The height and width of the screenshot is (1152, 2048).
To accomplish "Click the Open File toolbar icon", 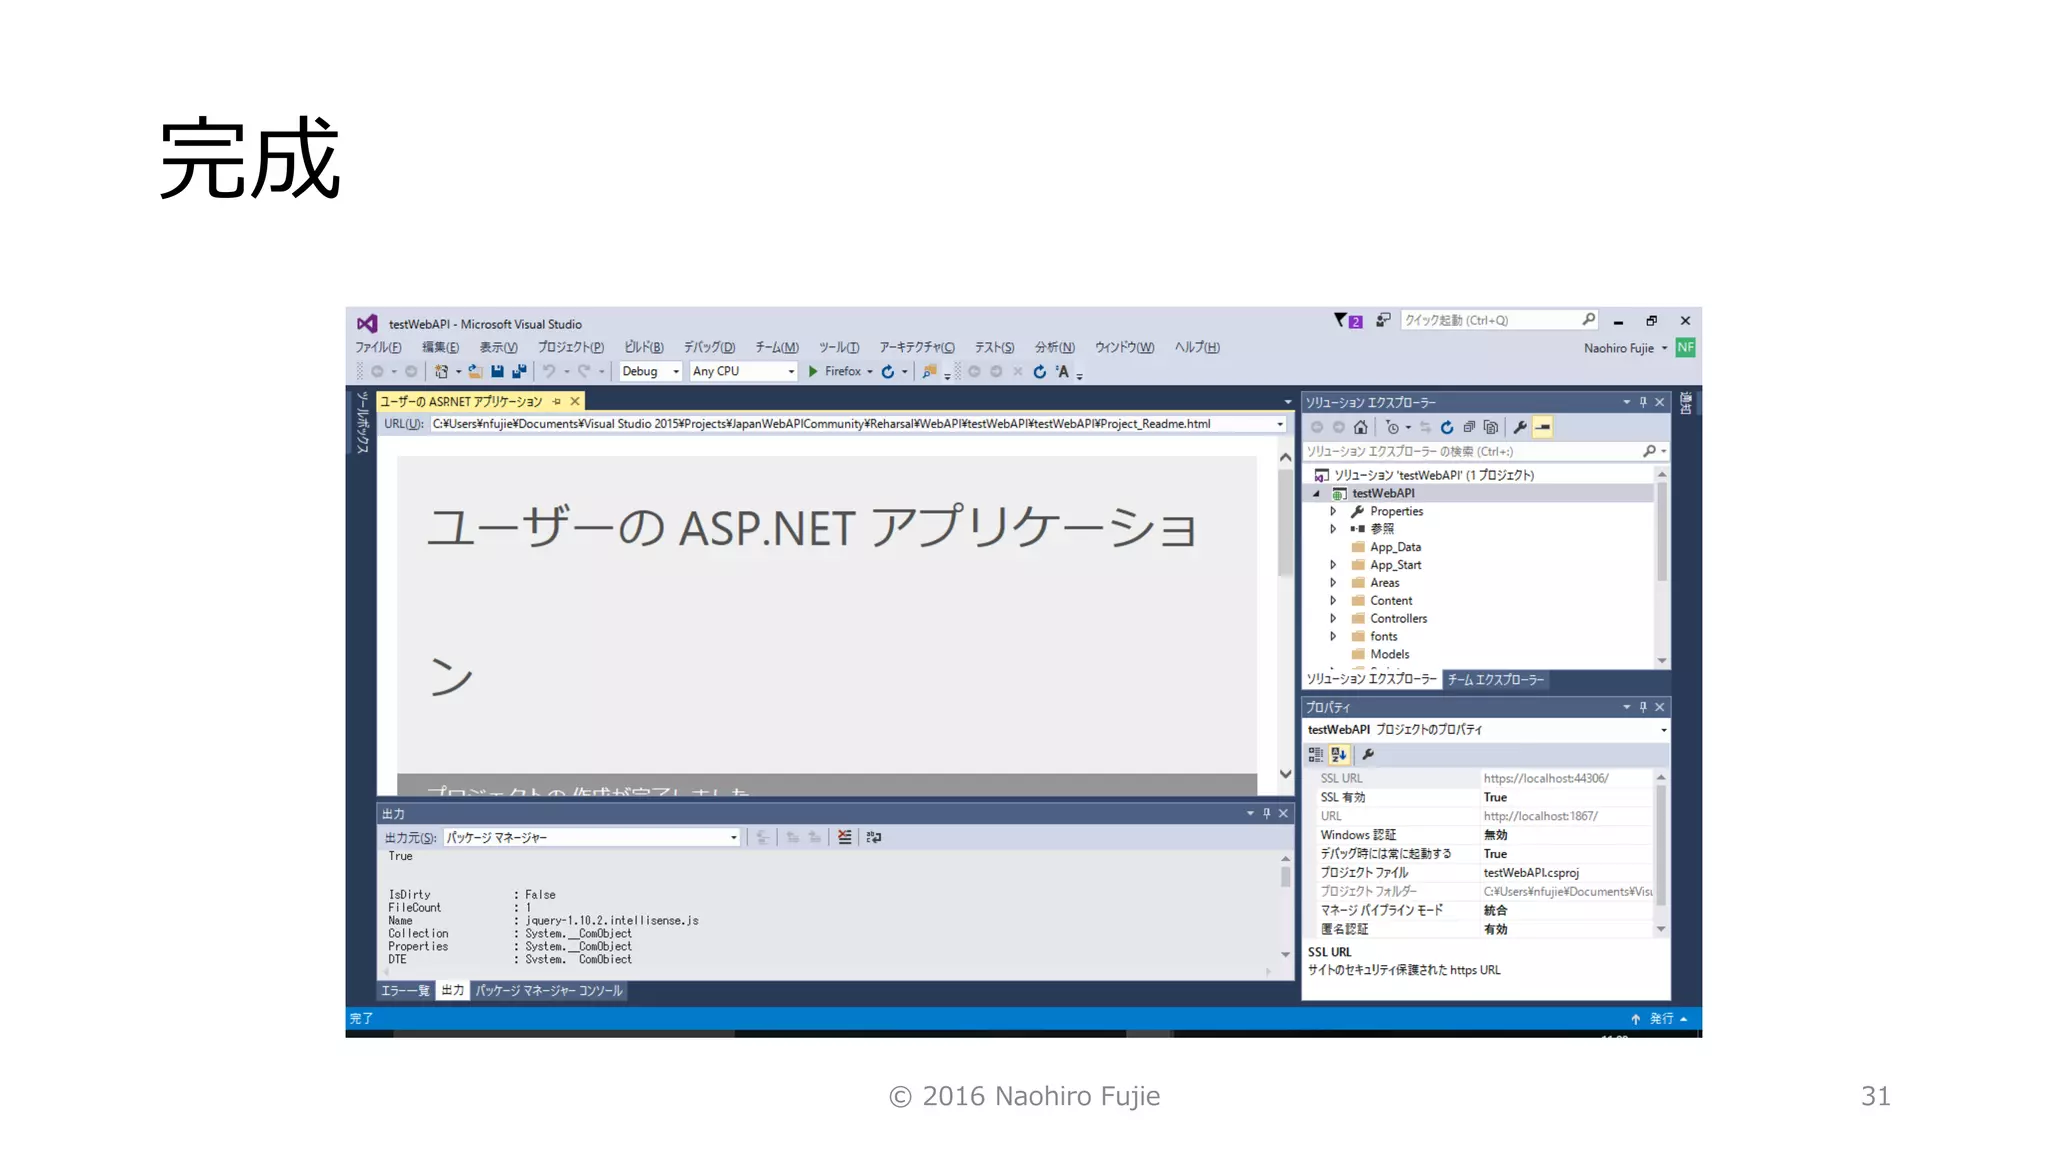I will point(475,371).
